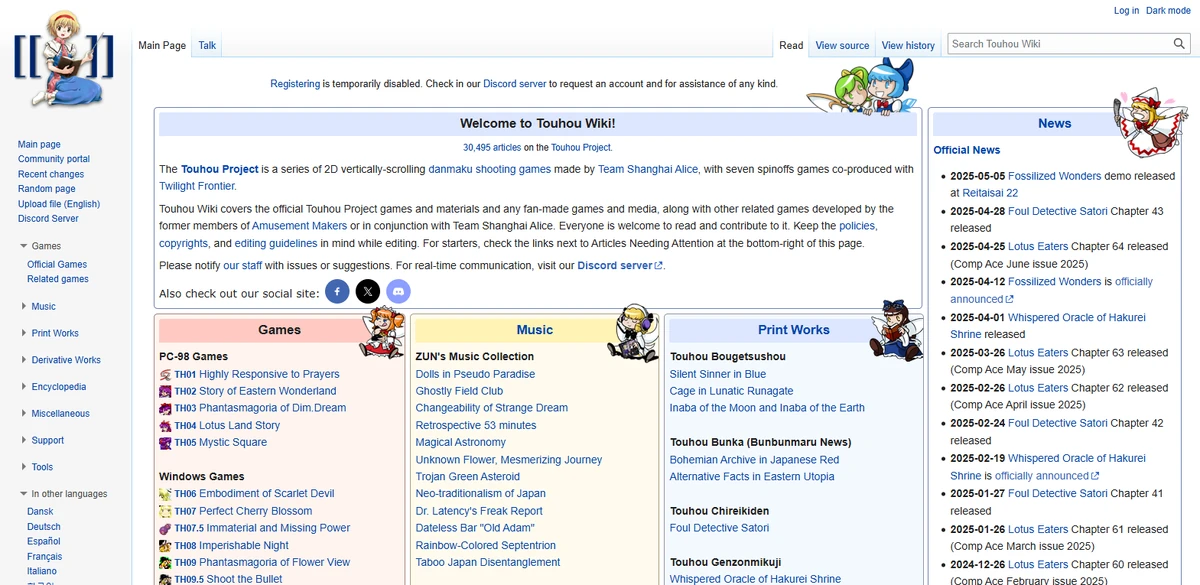Switch to the Talk tab
This screenshot has height=585, width=1200.
[x=206, y=45]
